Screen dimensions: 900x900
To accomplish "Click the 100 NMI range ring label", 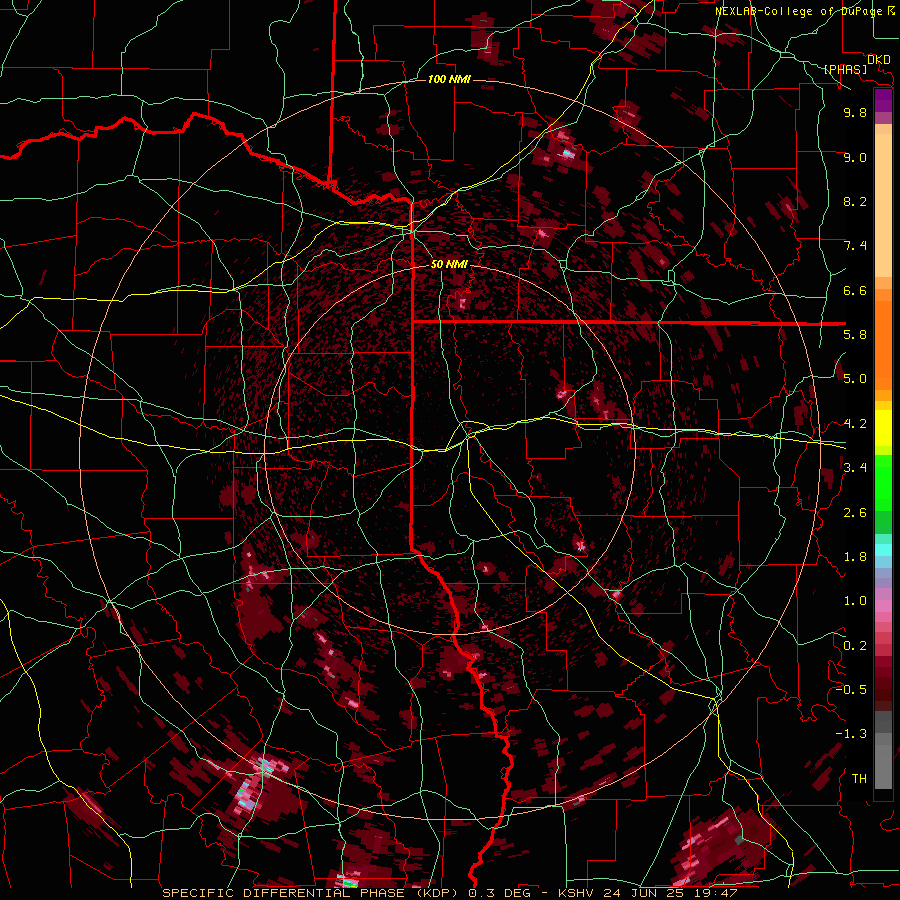I will [x=449, y=79].
